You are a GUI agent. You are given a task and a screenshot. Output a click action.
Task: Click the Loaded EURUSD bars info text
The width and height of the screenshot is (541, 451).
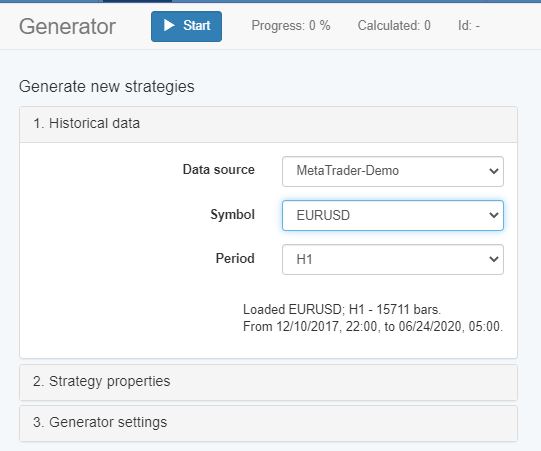click(373, 318)
